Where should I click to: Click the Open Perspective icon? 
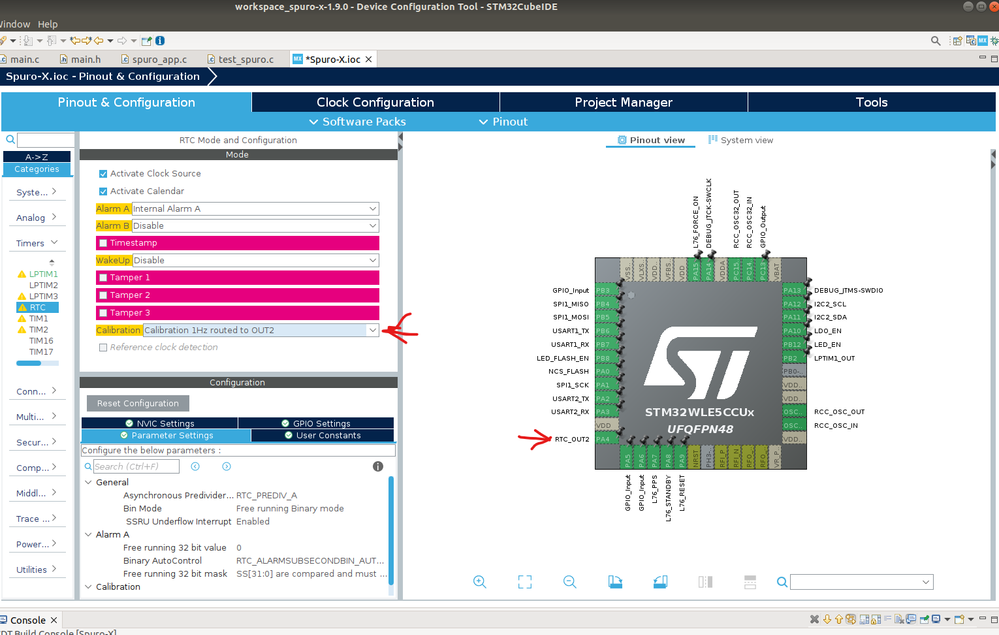tap(957, 41)
